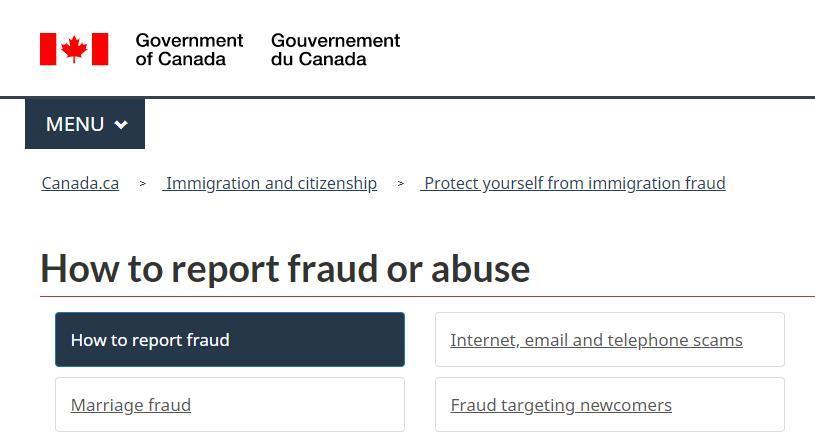
Task: Go to the Canada.ca breadcrumb link
Action: (x=80, y=183)
